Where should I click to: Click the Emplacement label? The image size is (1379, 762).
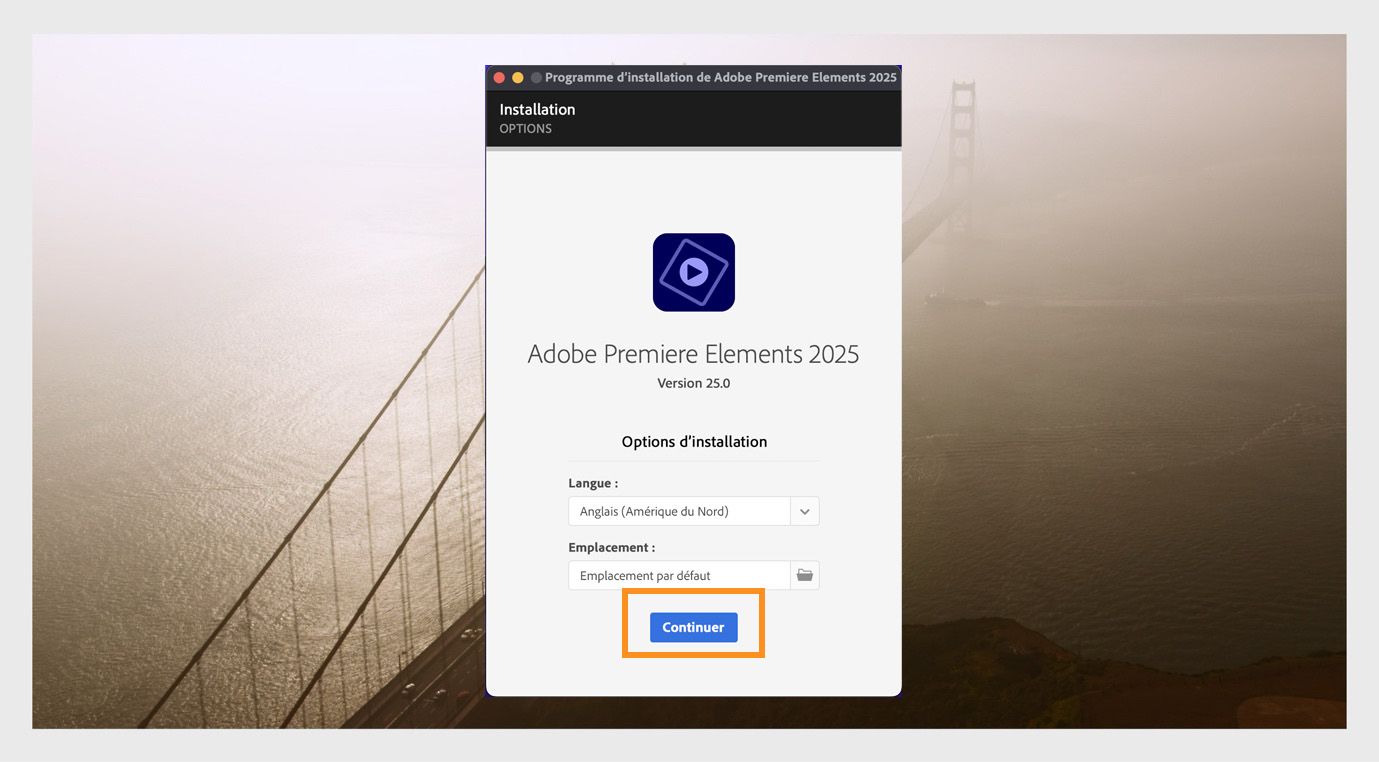click(x=612, y=548)
